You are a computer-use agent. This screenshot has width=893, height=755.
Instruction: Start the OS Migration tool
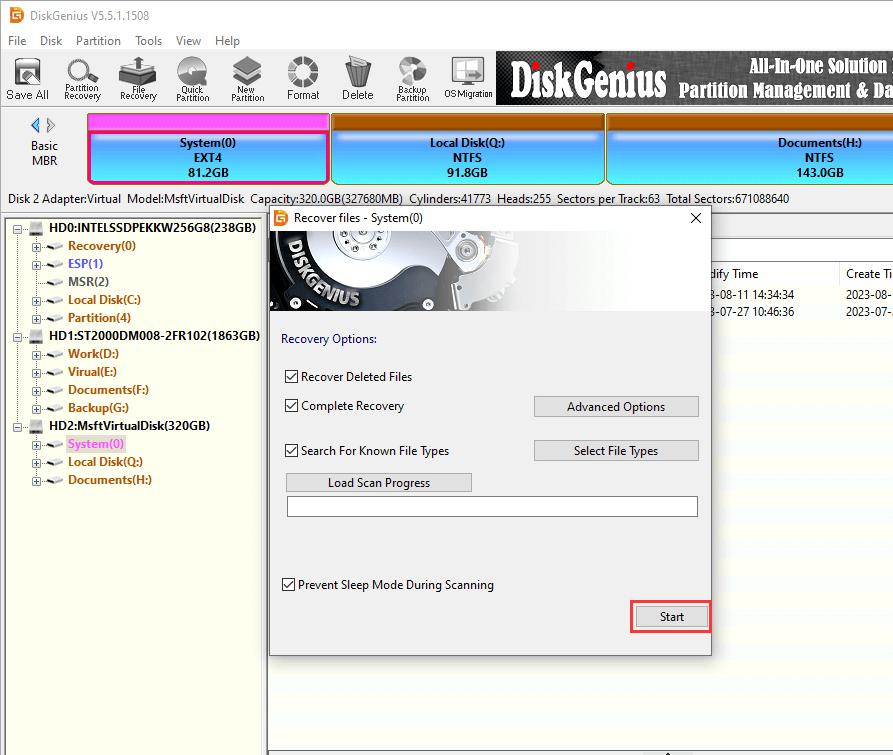(468, 79)
